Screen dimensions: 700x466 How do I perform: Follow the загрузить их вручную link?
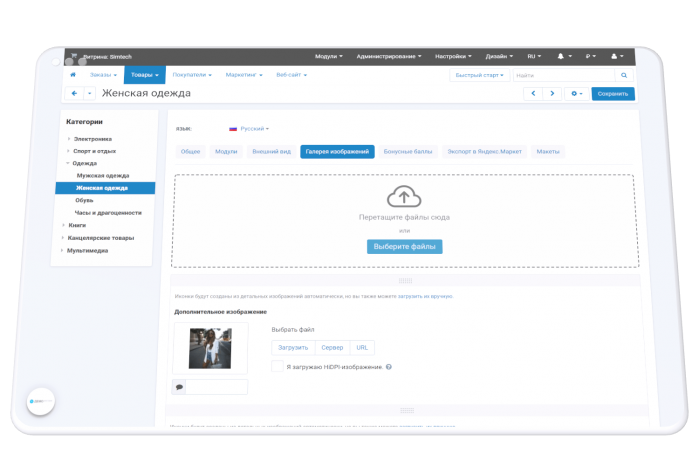(425, 296)
